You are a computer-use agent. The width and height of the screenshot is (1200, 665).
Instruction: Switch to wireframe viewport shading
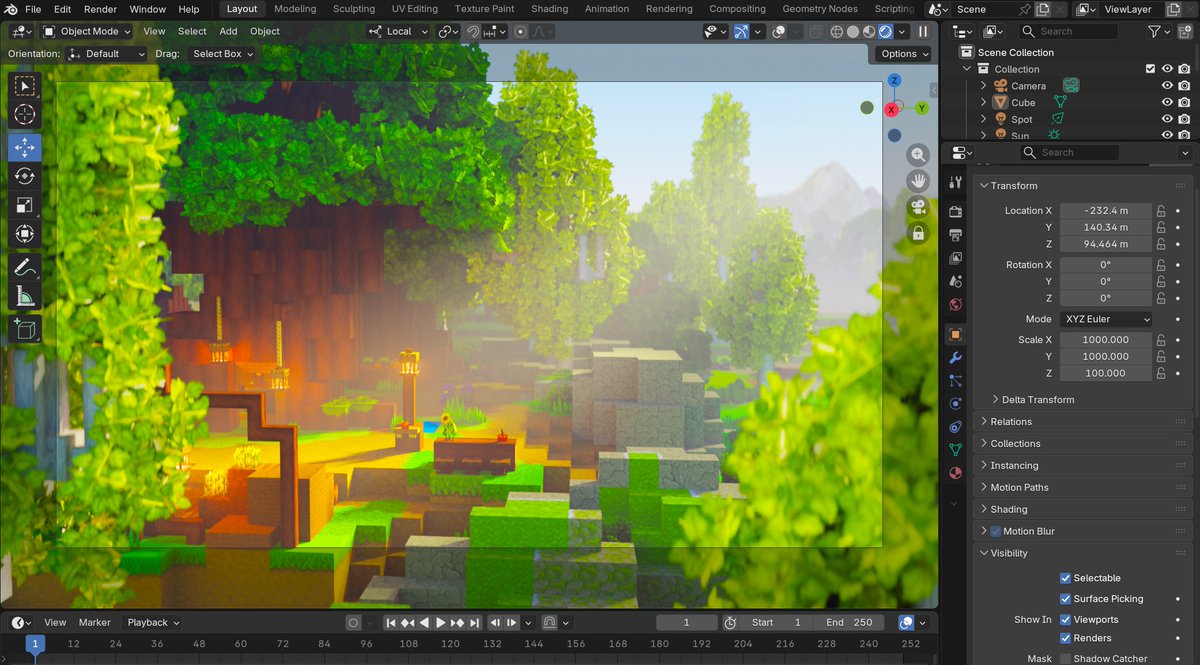coord(836,32)
